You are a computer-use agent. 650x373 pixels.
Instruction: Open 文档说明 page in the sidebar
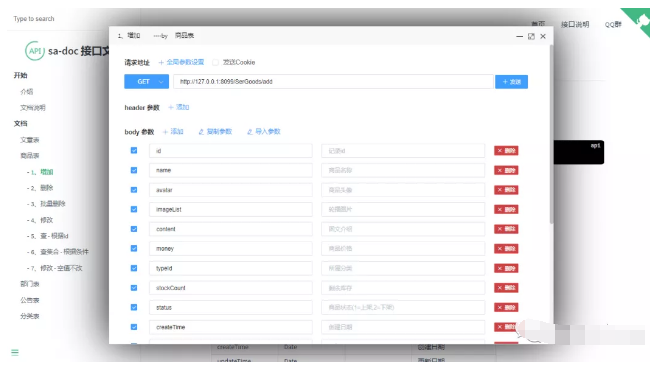point(33,108)
